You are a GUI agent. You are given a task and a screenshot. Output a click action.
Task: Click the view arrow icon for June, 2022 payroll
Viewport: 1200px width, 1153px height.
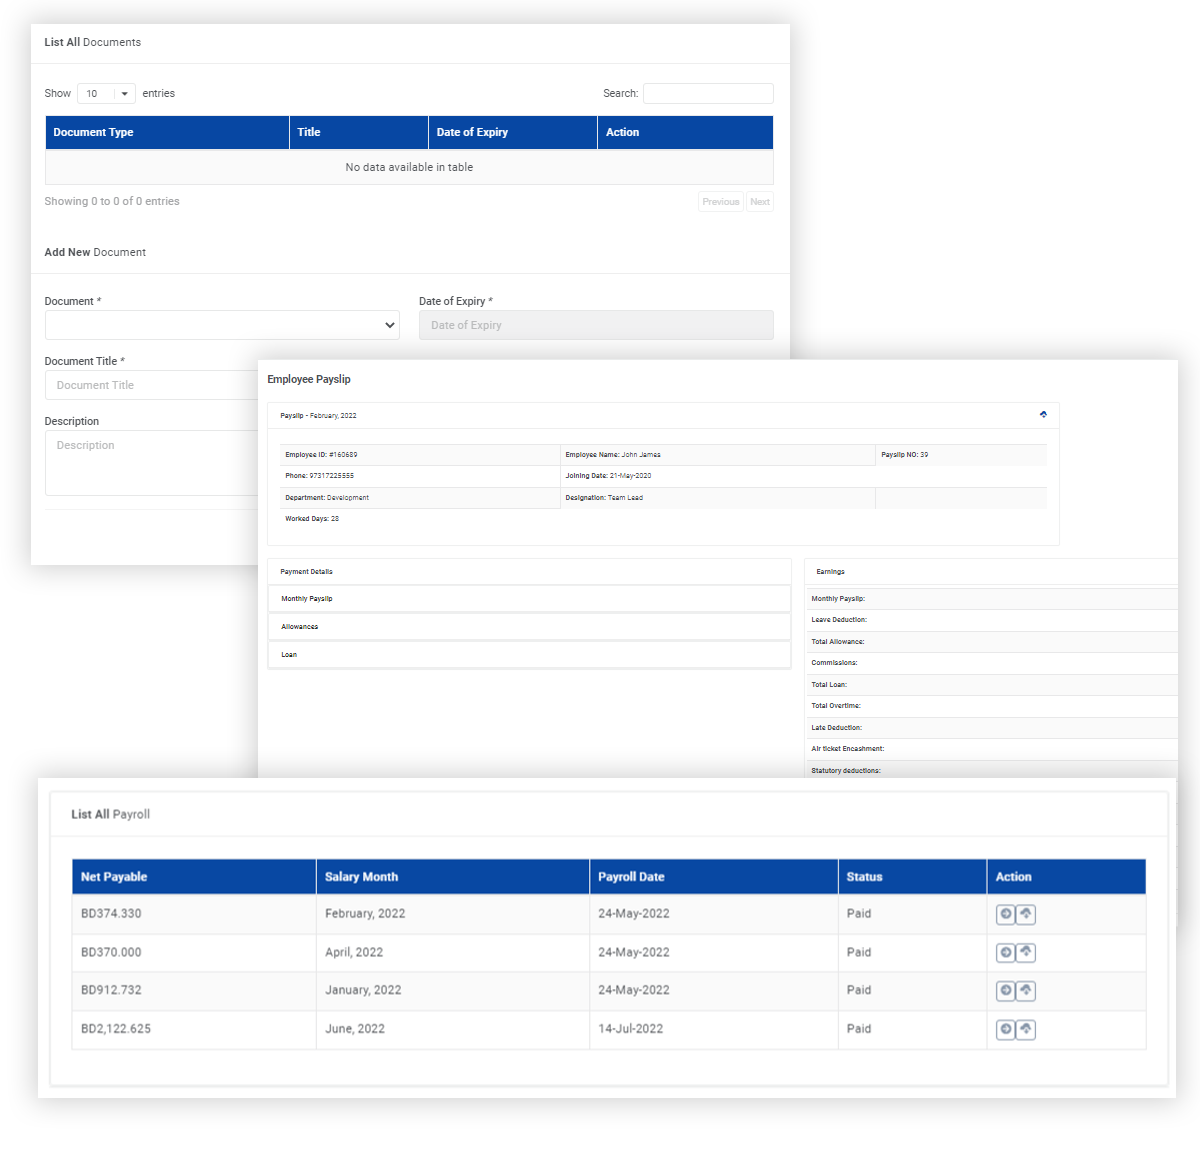point(1005,1029)
